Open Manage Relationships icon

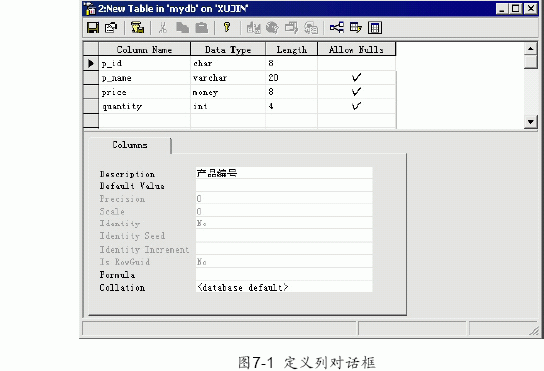(x=337, y=28)
